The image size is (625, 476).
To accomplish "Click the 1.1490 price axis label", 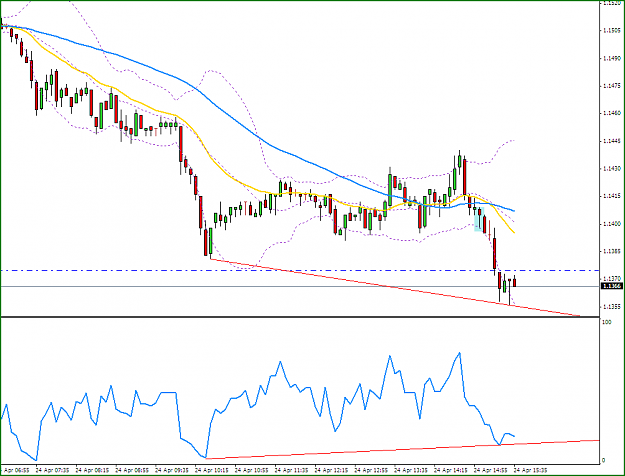I will tap(611, 58).
